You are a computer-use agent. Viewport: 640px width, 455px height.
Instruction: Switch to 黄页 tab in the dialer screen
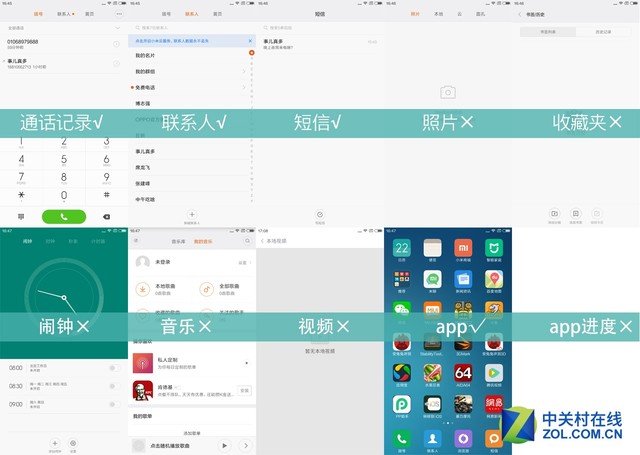pos(89,14)
